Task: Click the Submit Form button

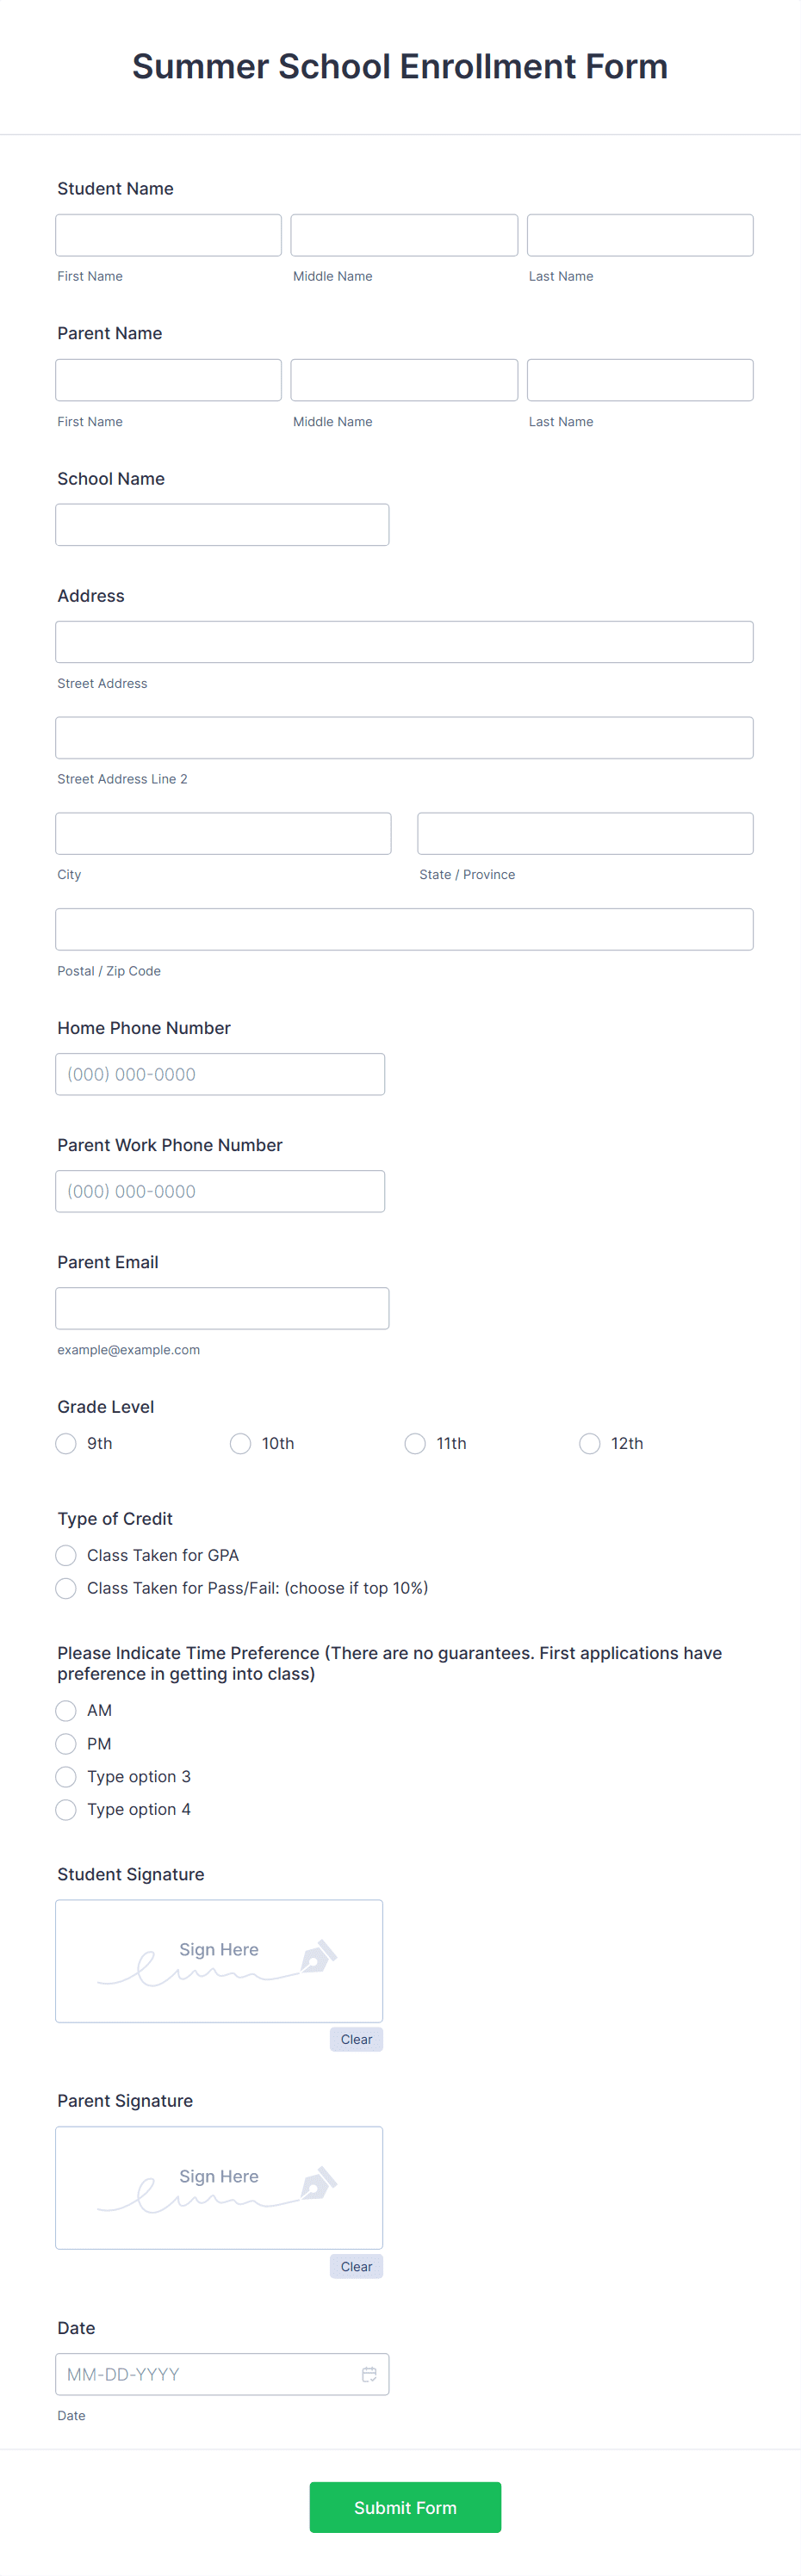Action: point(404,2507)
